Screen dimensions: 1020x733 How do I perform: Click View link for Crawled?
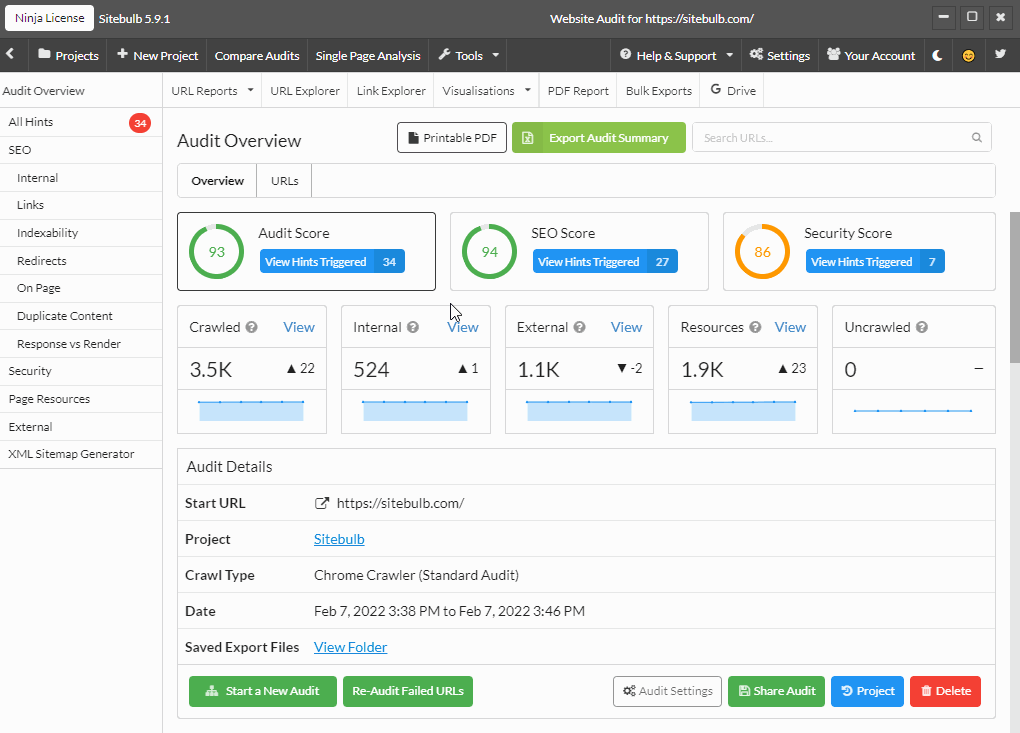[x=299, y=327]
